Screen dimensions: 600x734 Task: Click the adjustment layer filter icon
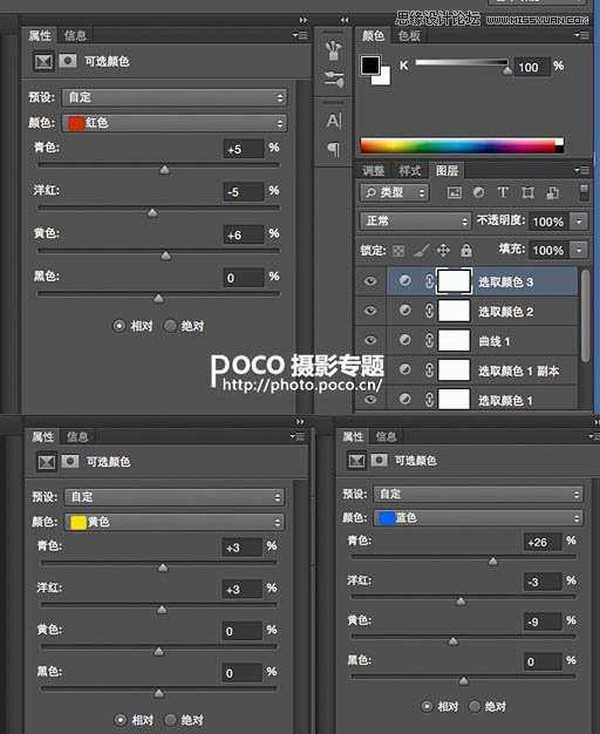[x=478, y=192]
